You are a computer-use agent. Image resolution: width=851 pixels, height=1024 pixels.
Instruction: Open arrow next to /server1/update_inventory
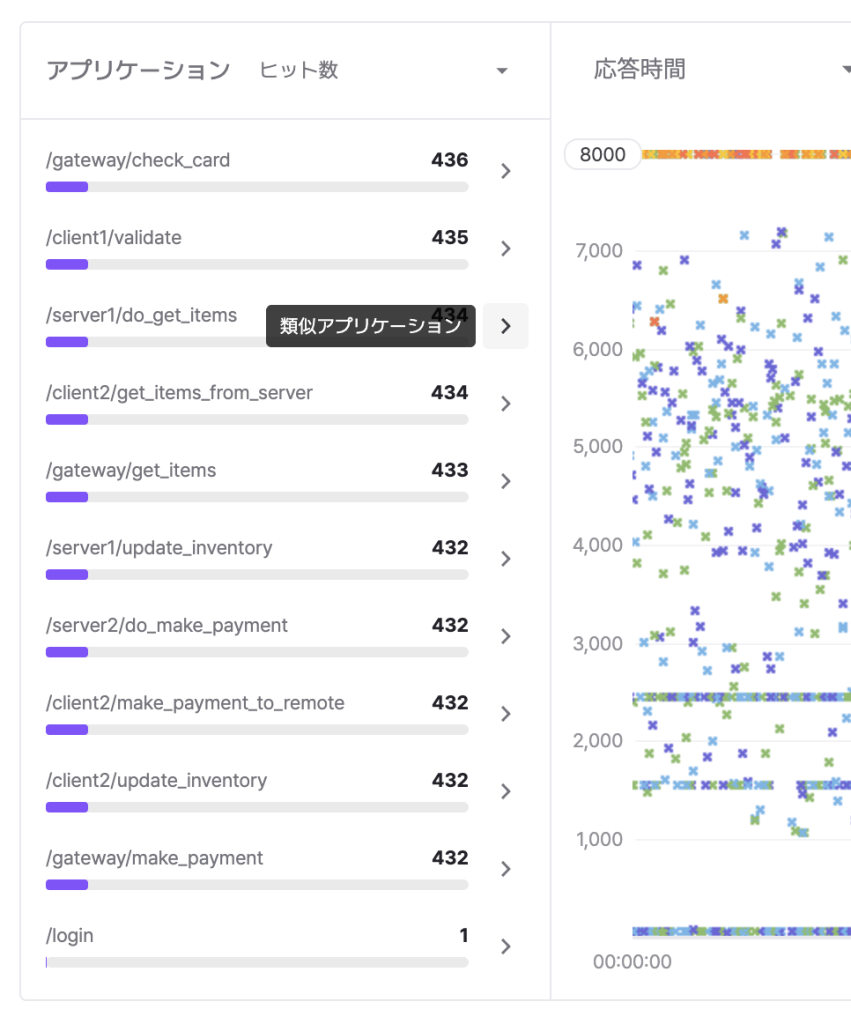point(505,559)
